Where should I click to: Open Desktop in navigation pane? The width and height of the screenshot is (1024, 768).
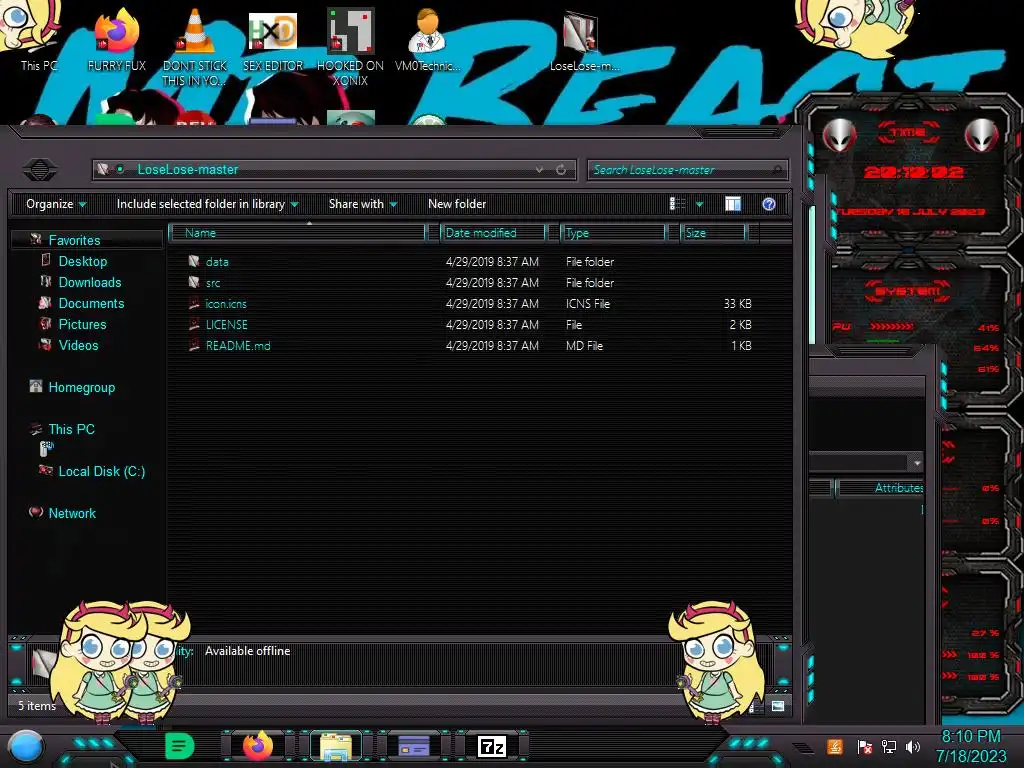pos(83,261)
